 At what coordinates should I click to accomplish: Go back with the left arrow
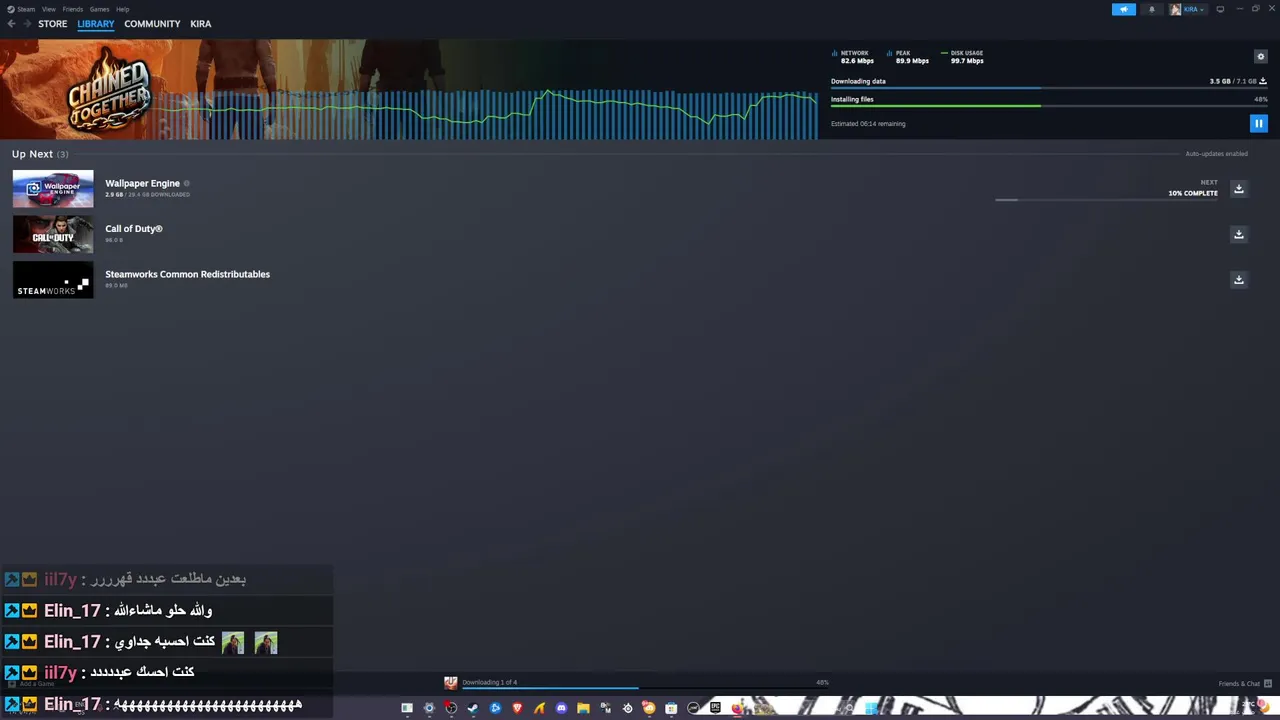(x=12, y=24)
